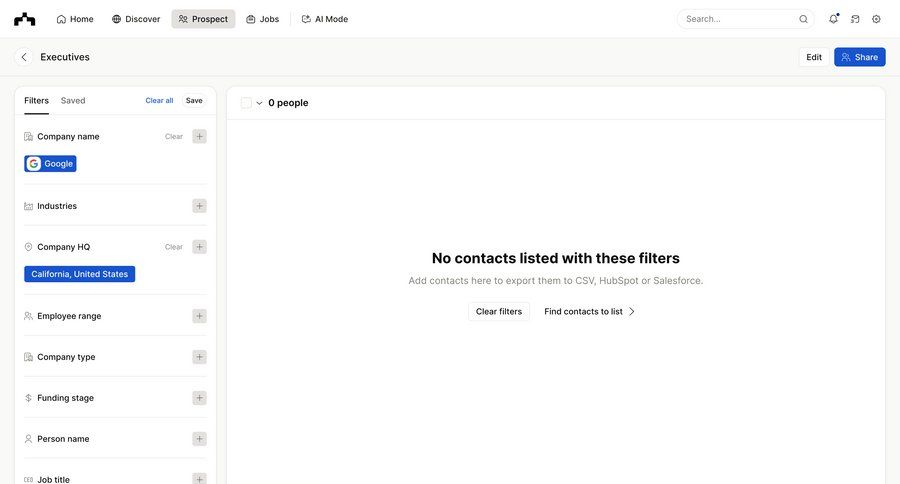Click the Company name filter label

coord(68,137)
